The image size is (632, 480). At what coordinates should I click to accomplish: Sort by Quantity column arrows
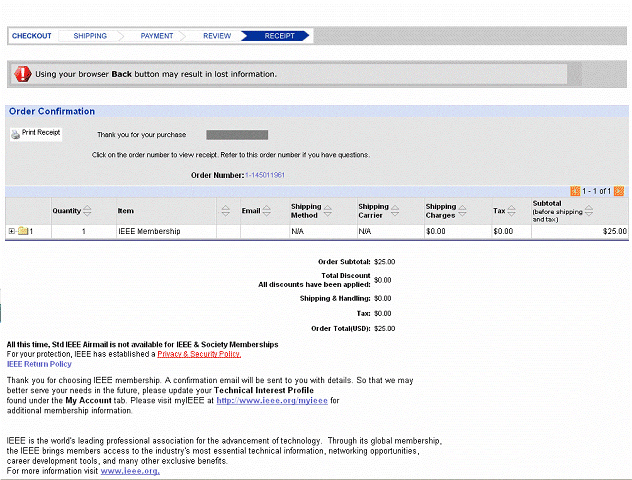coord(87,210)
